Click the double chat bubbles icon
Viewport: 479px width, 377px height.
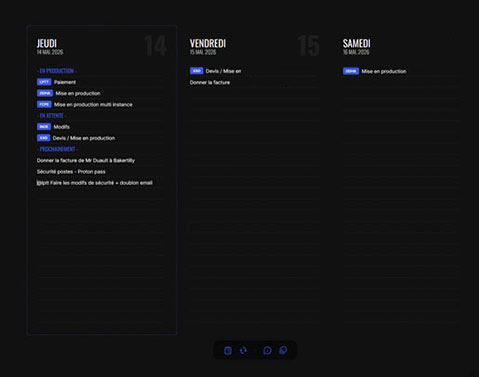pos(283,350)
